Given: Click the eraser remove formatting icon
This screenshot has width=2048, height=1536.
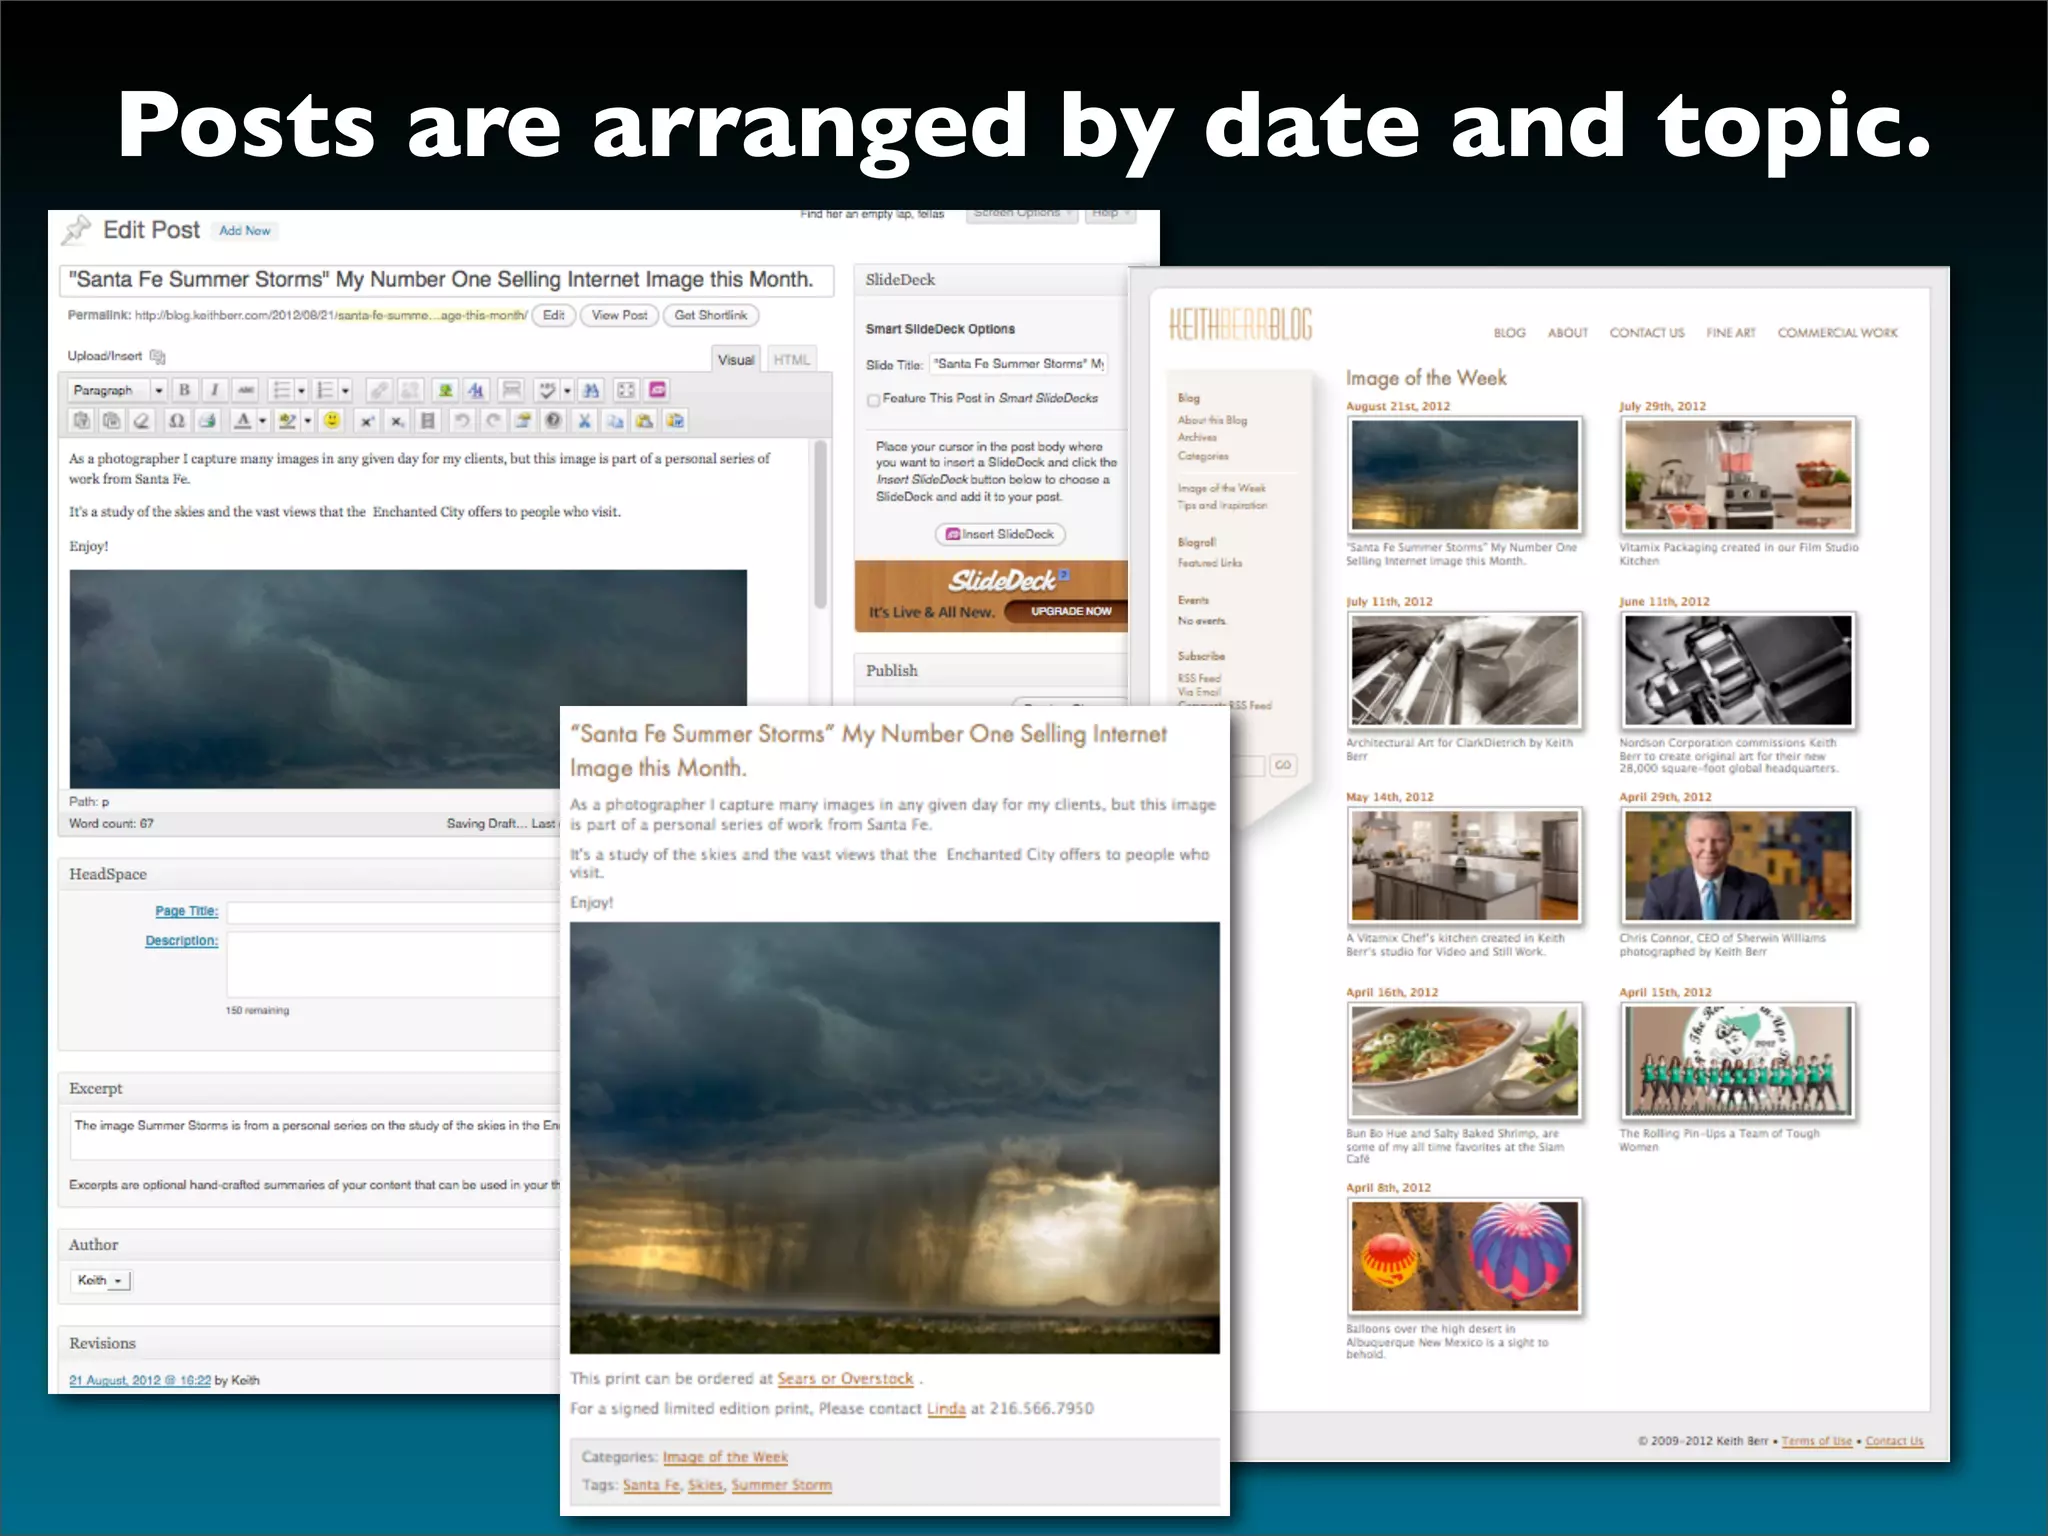Looking at the screenshot, I should (142, 420).
